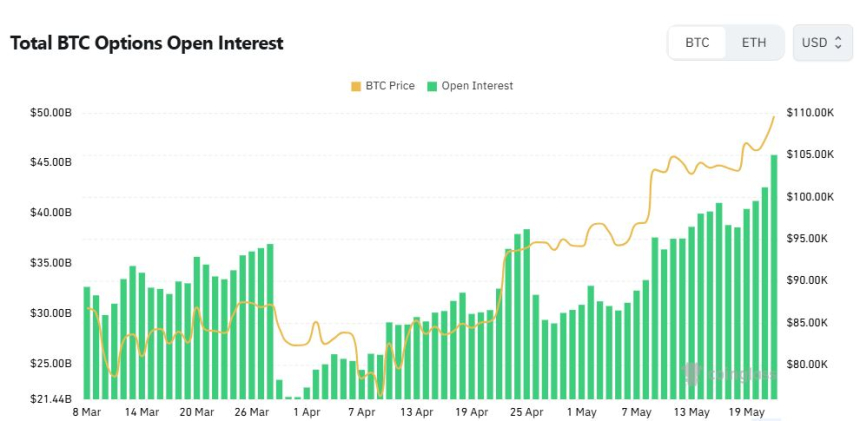Open the USD currency dropdown
The height and width of the screenshot is (421, 860).
822,43
